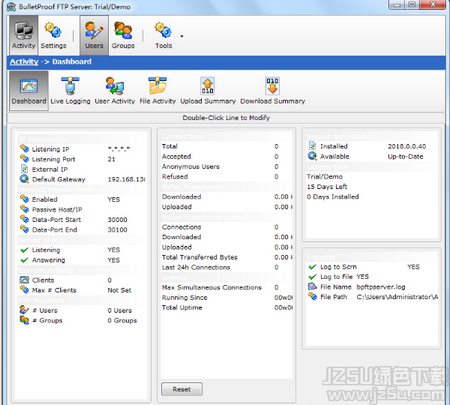
Task: Click the Activity breadcrumb link
Action: pos(24,62)
